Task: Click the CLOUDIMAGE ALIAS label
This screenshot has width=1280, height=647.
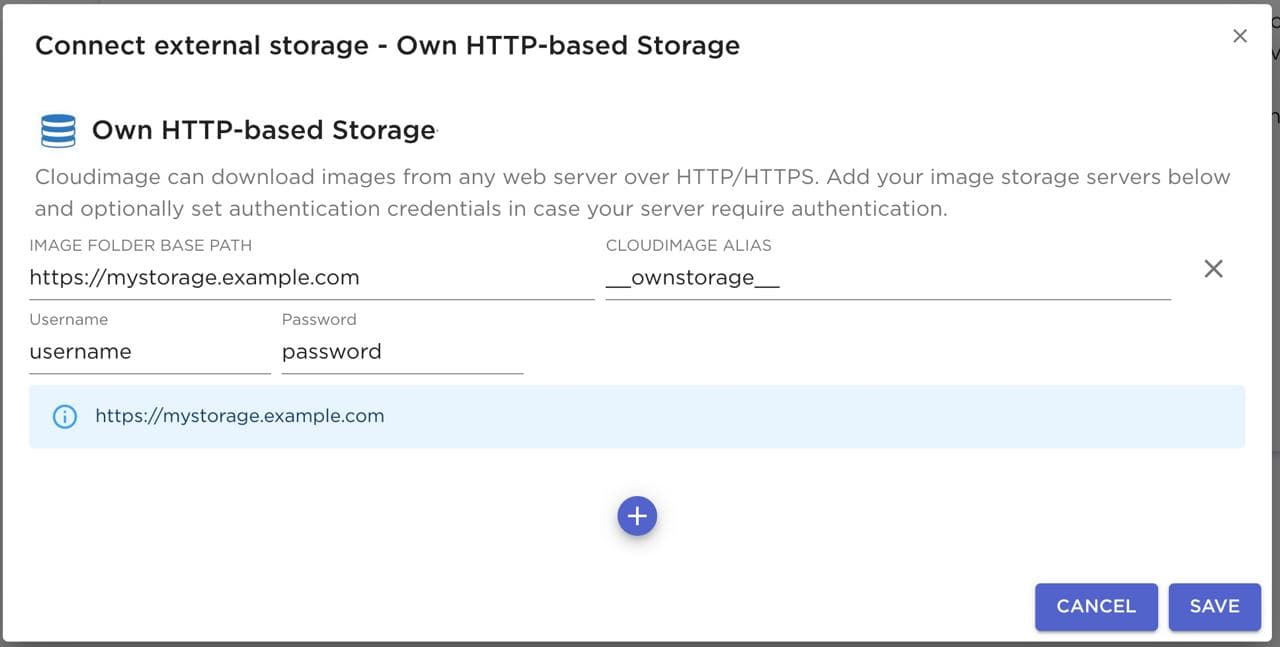Action: pyautogui.click(x=688, y=245)
